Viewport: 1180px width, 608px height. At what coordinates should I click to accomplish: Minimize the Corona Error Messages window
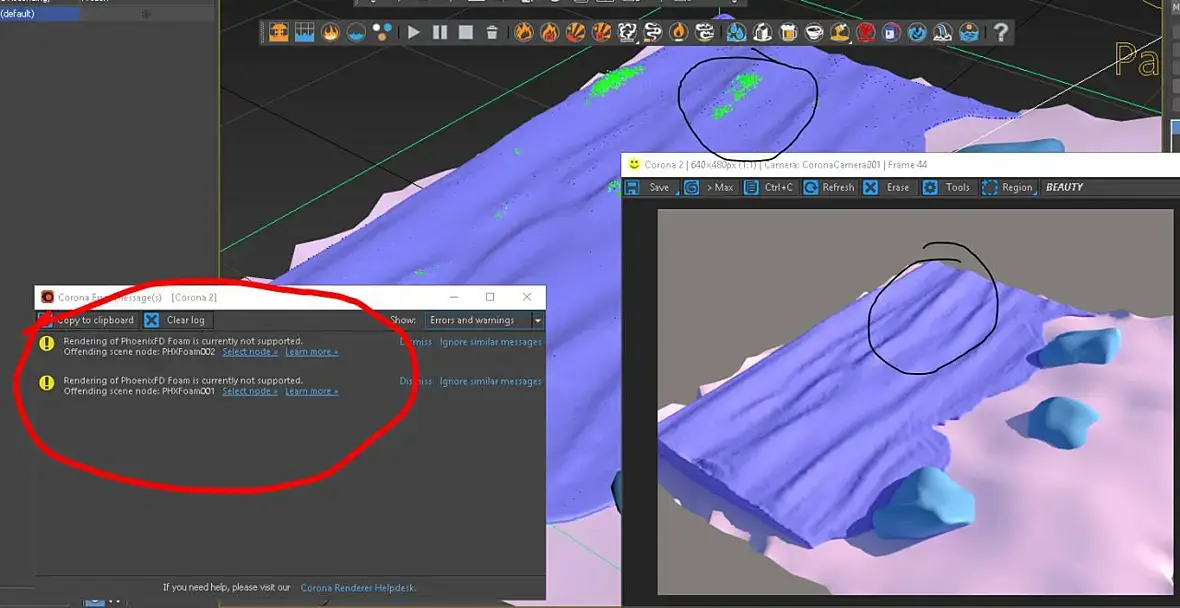pyautogui.click(x=454, y=297)
